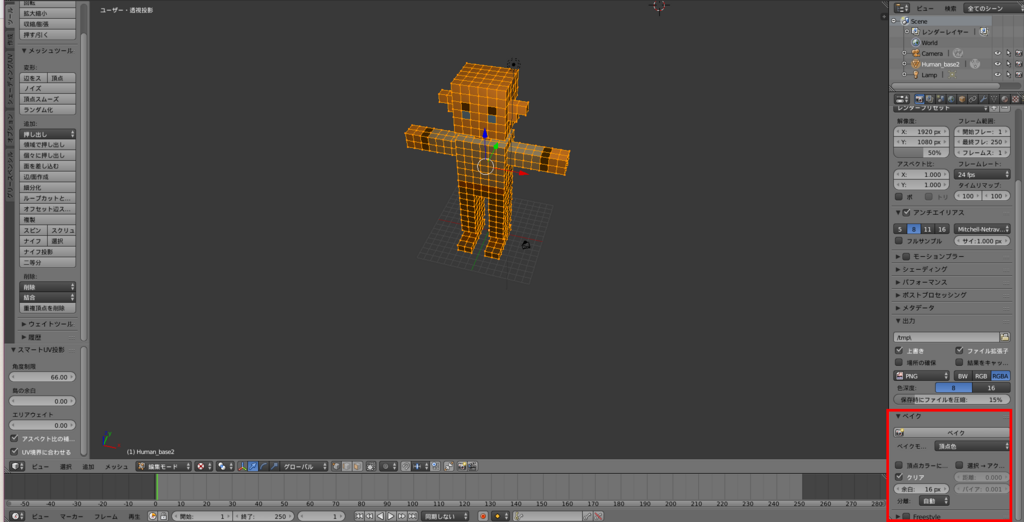Click the 角度制限 66.00 slider field
Image resolution: width=1024 pixels, height=522 pixels.
(x=44, y=377)
